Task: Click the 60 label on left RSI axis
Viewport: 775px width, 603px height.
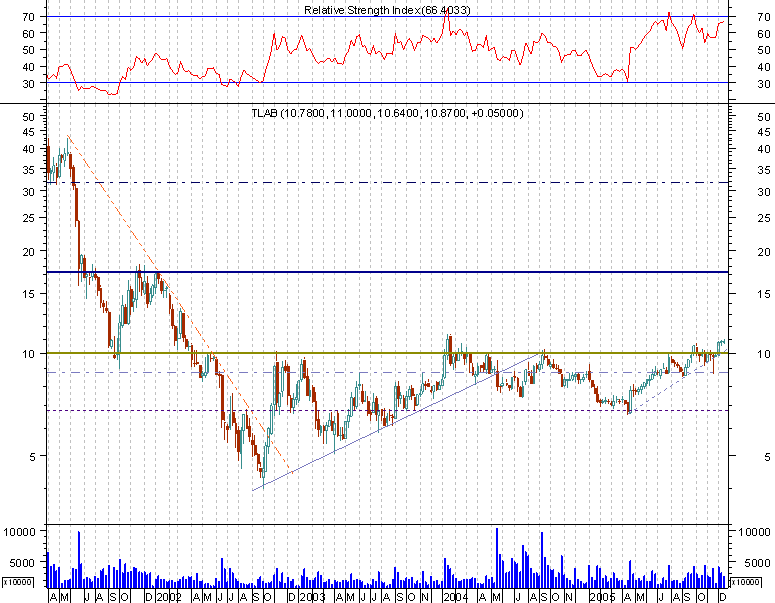Action: [29, 33]
